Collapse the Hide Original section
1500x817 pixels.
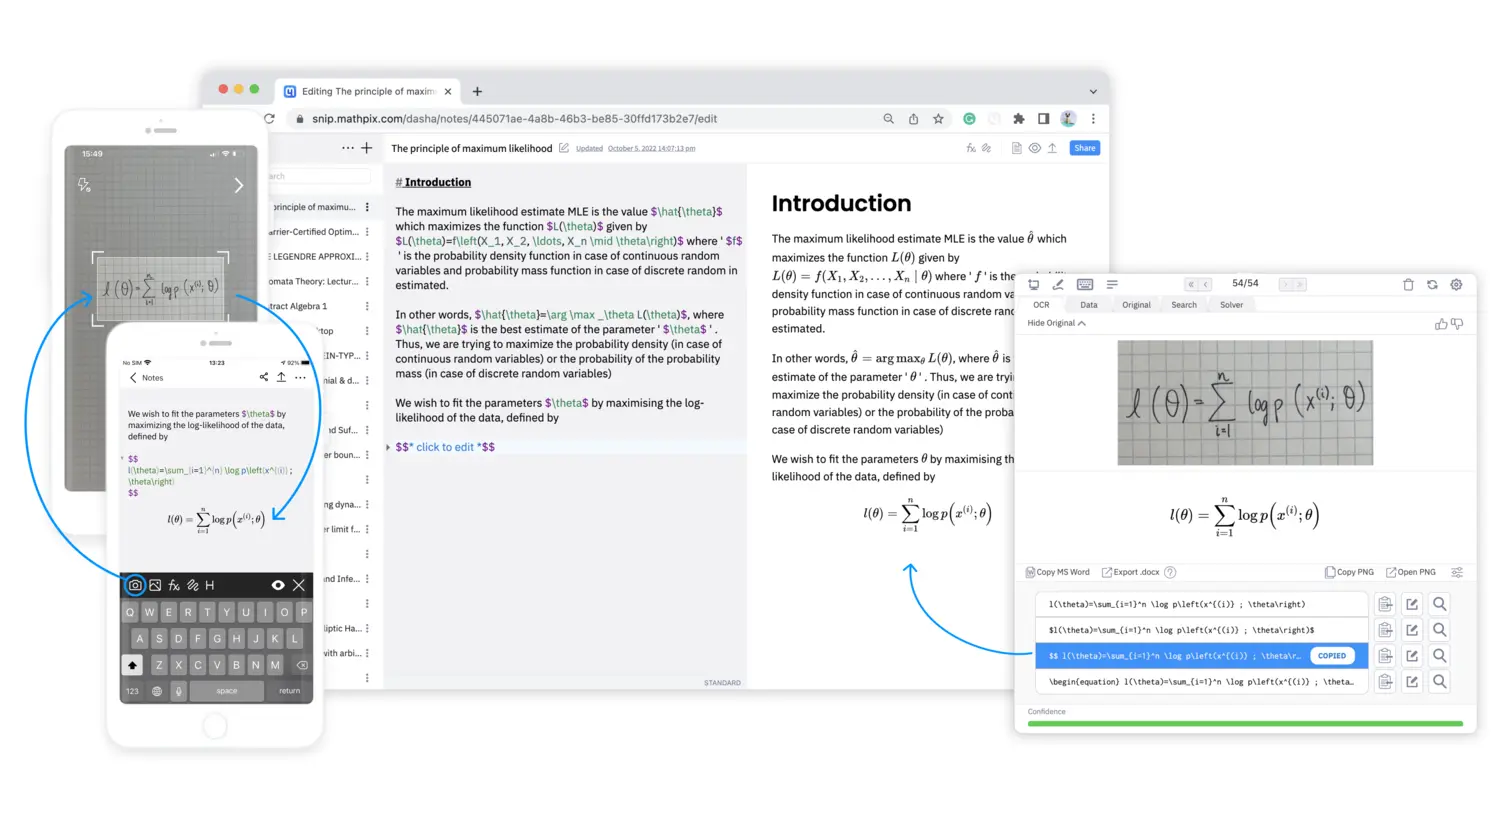[1055, 323]
